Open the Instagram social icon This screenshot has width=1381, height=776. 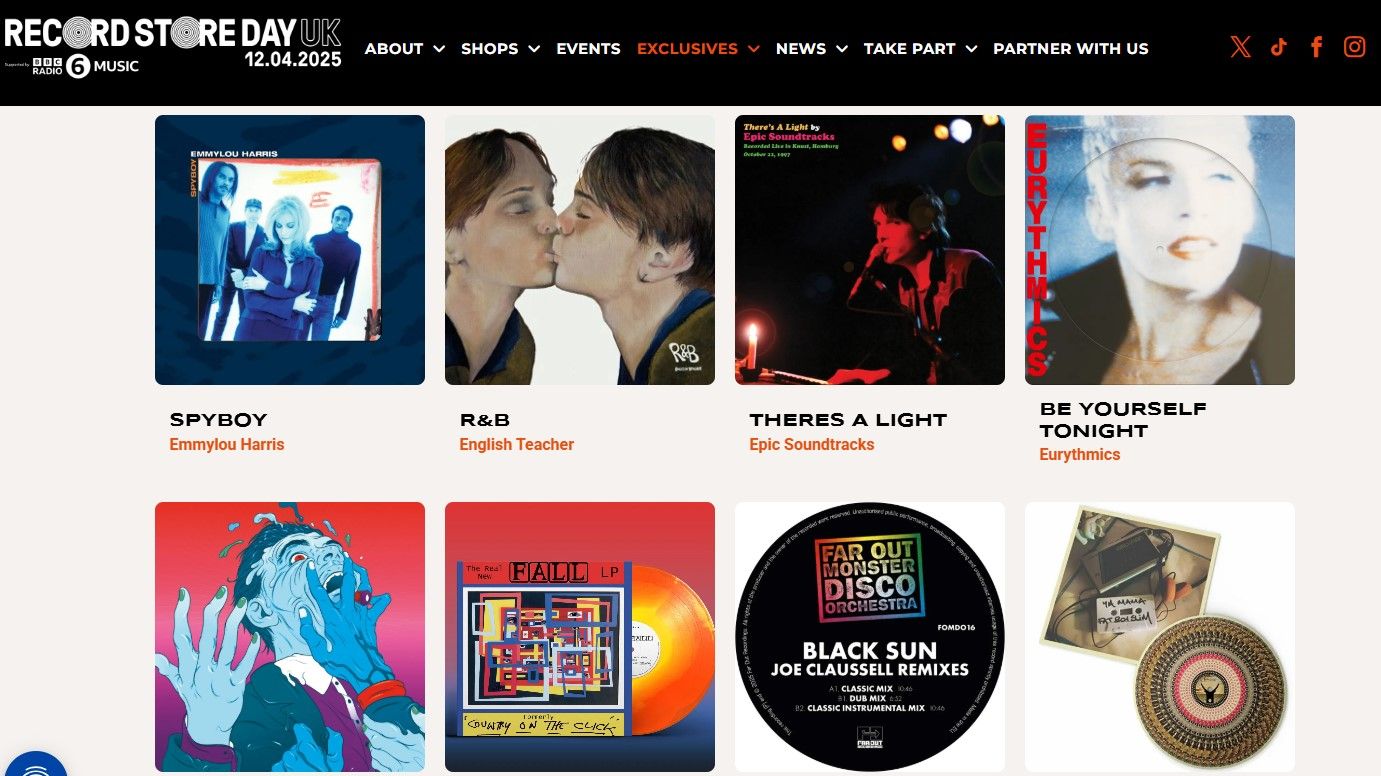click(1355, 47)
